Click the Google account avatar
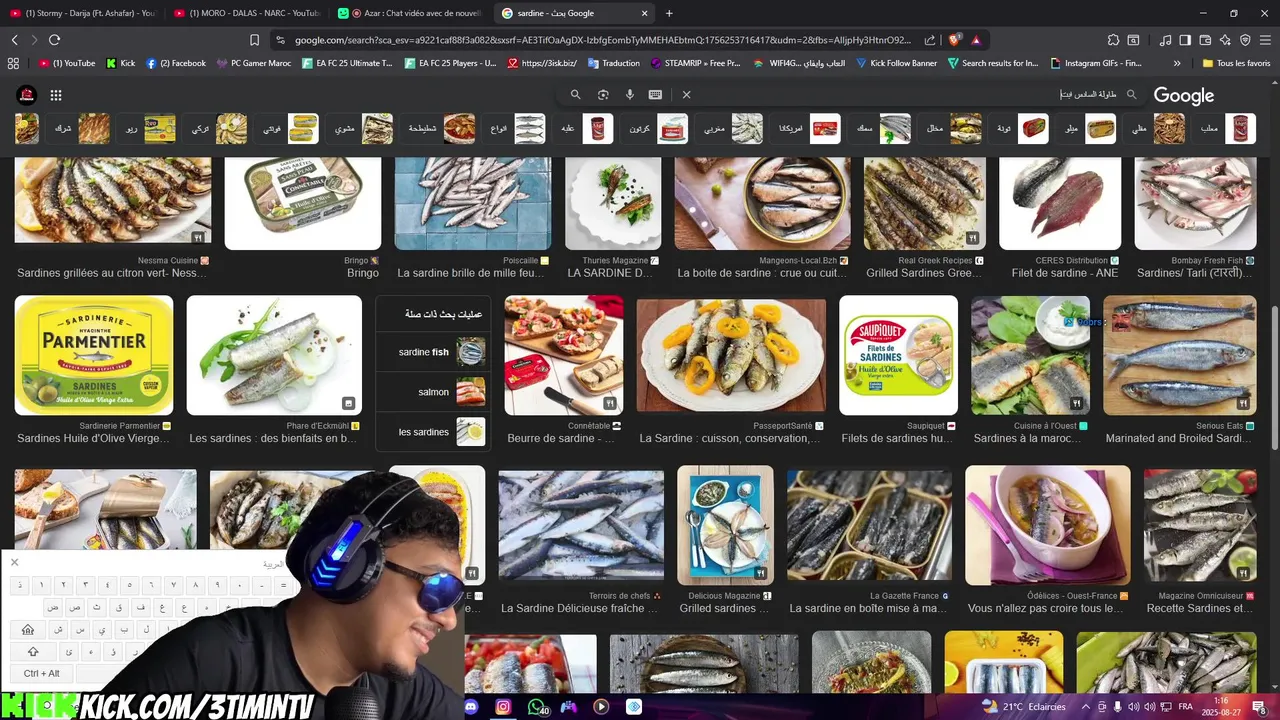The width and height of the screenshot is (1280, 720). click(x=27, y=95)
